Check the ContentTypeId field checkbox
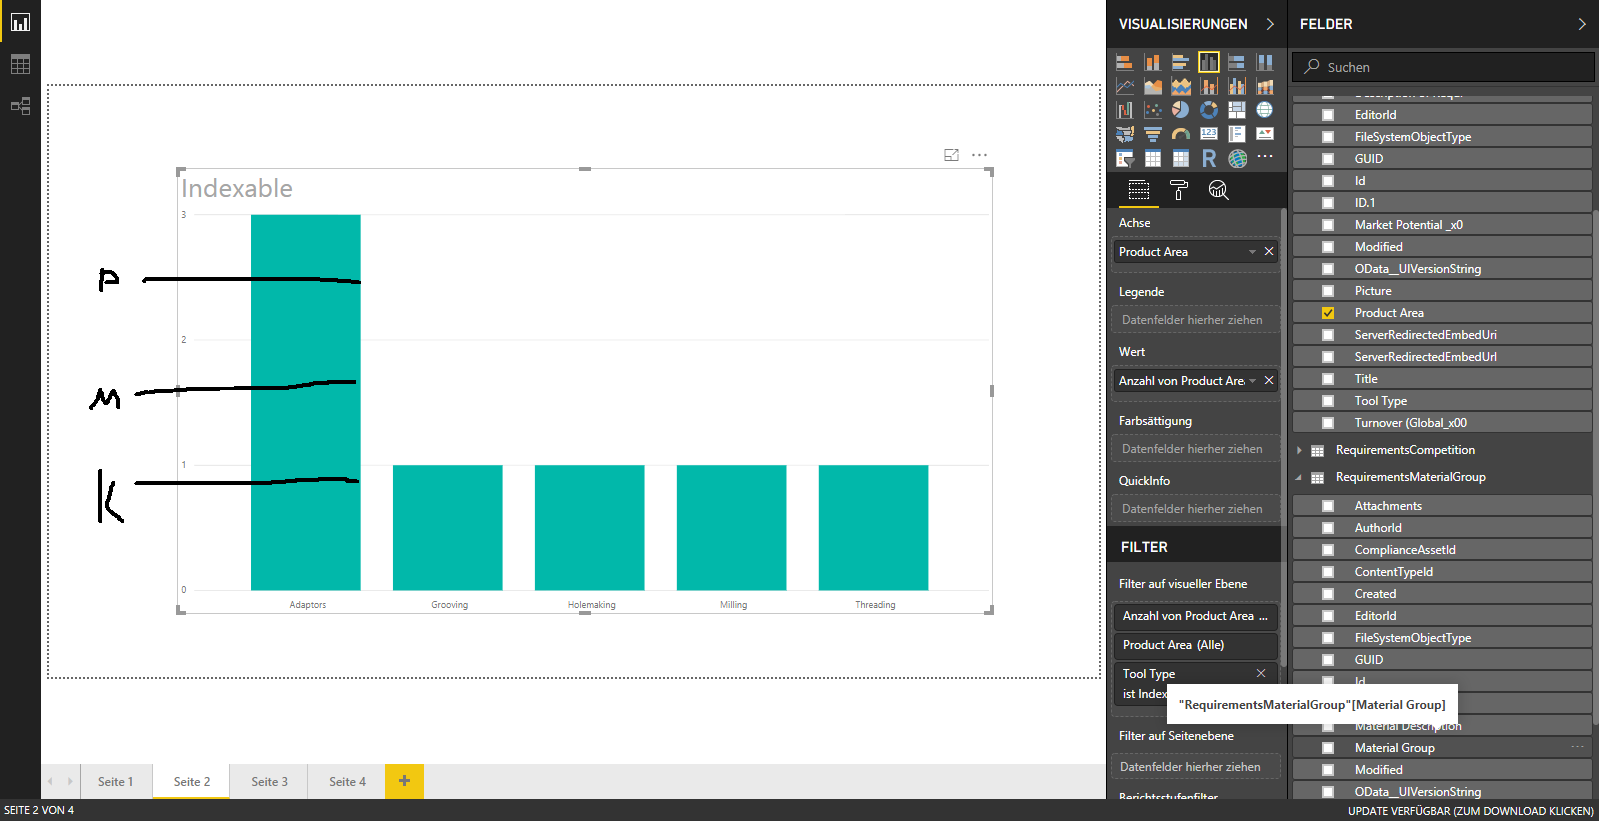The image size is (1599, 821). 1328,572
